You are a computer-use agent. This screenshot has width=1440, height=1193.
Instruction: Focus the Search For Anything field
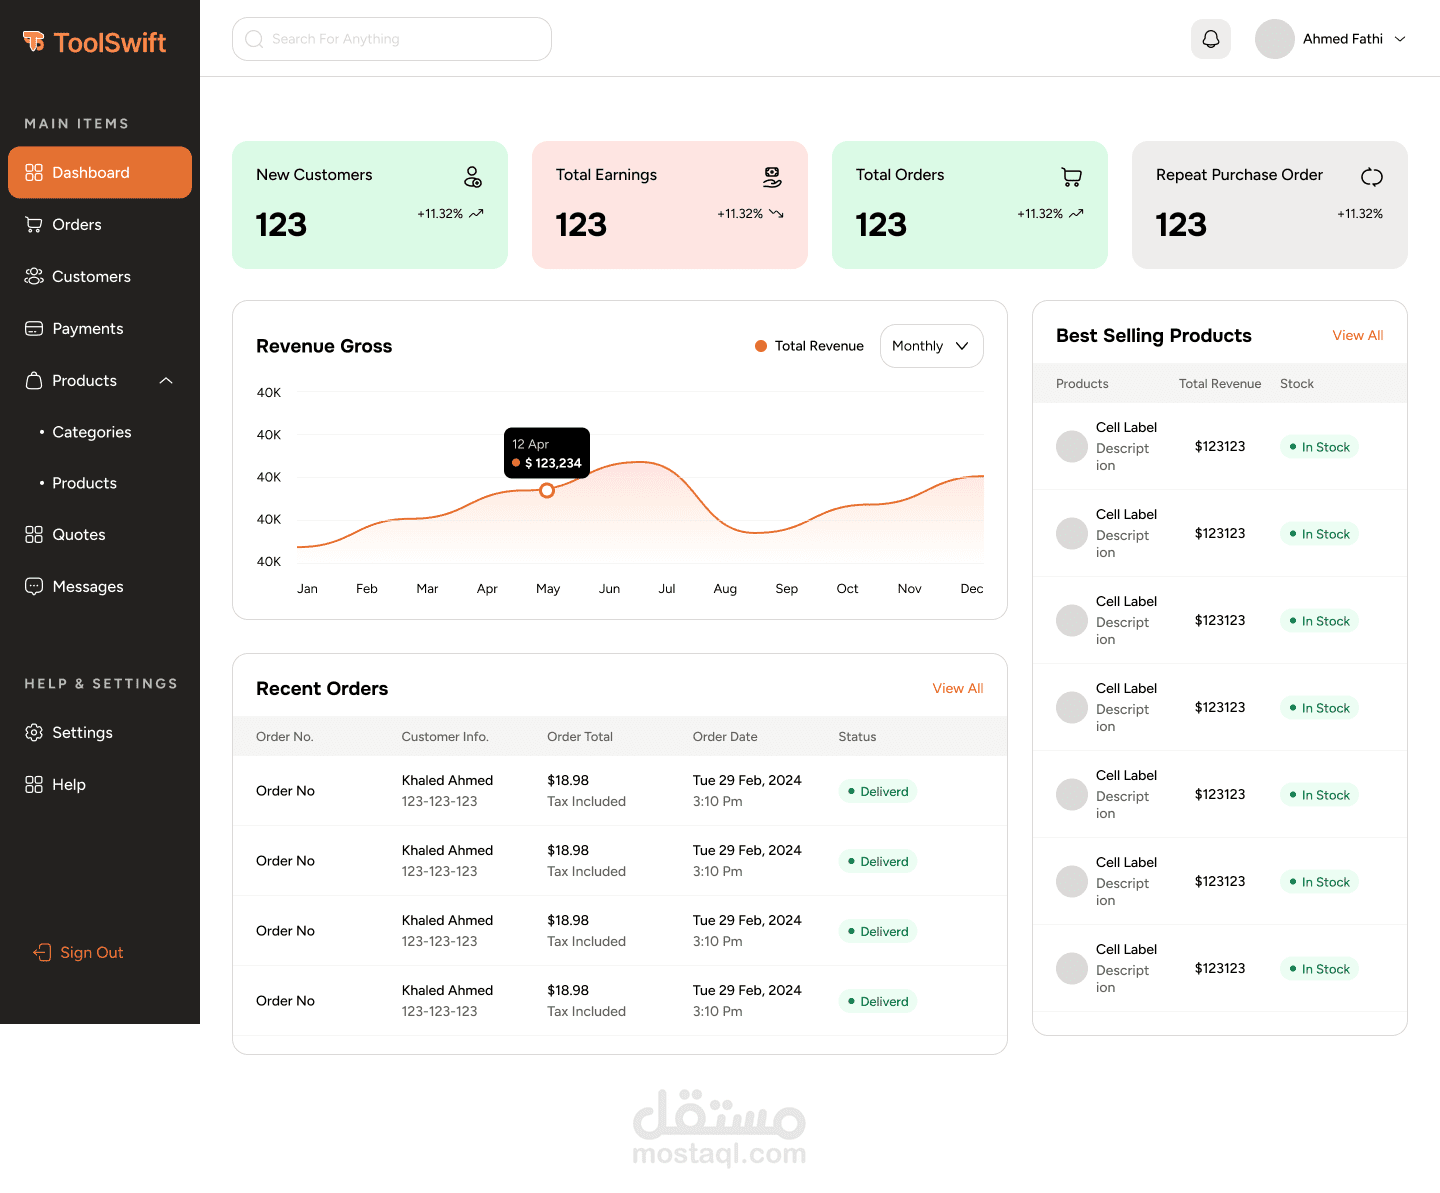392,39
